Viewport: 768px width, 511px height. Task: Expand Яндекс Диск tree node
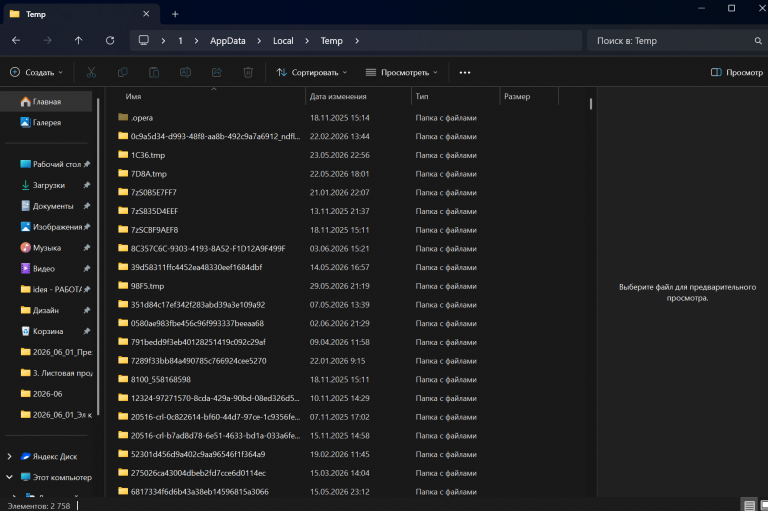point(9,457)
